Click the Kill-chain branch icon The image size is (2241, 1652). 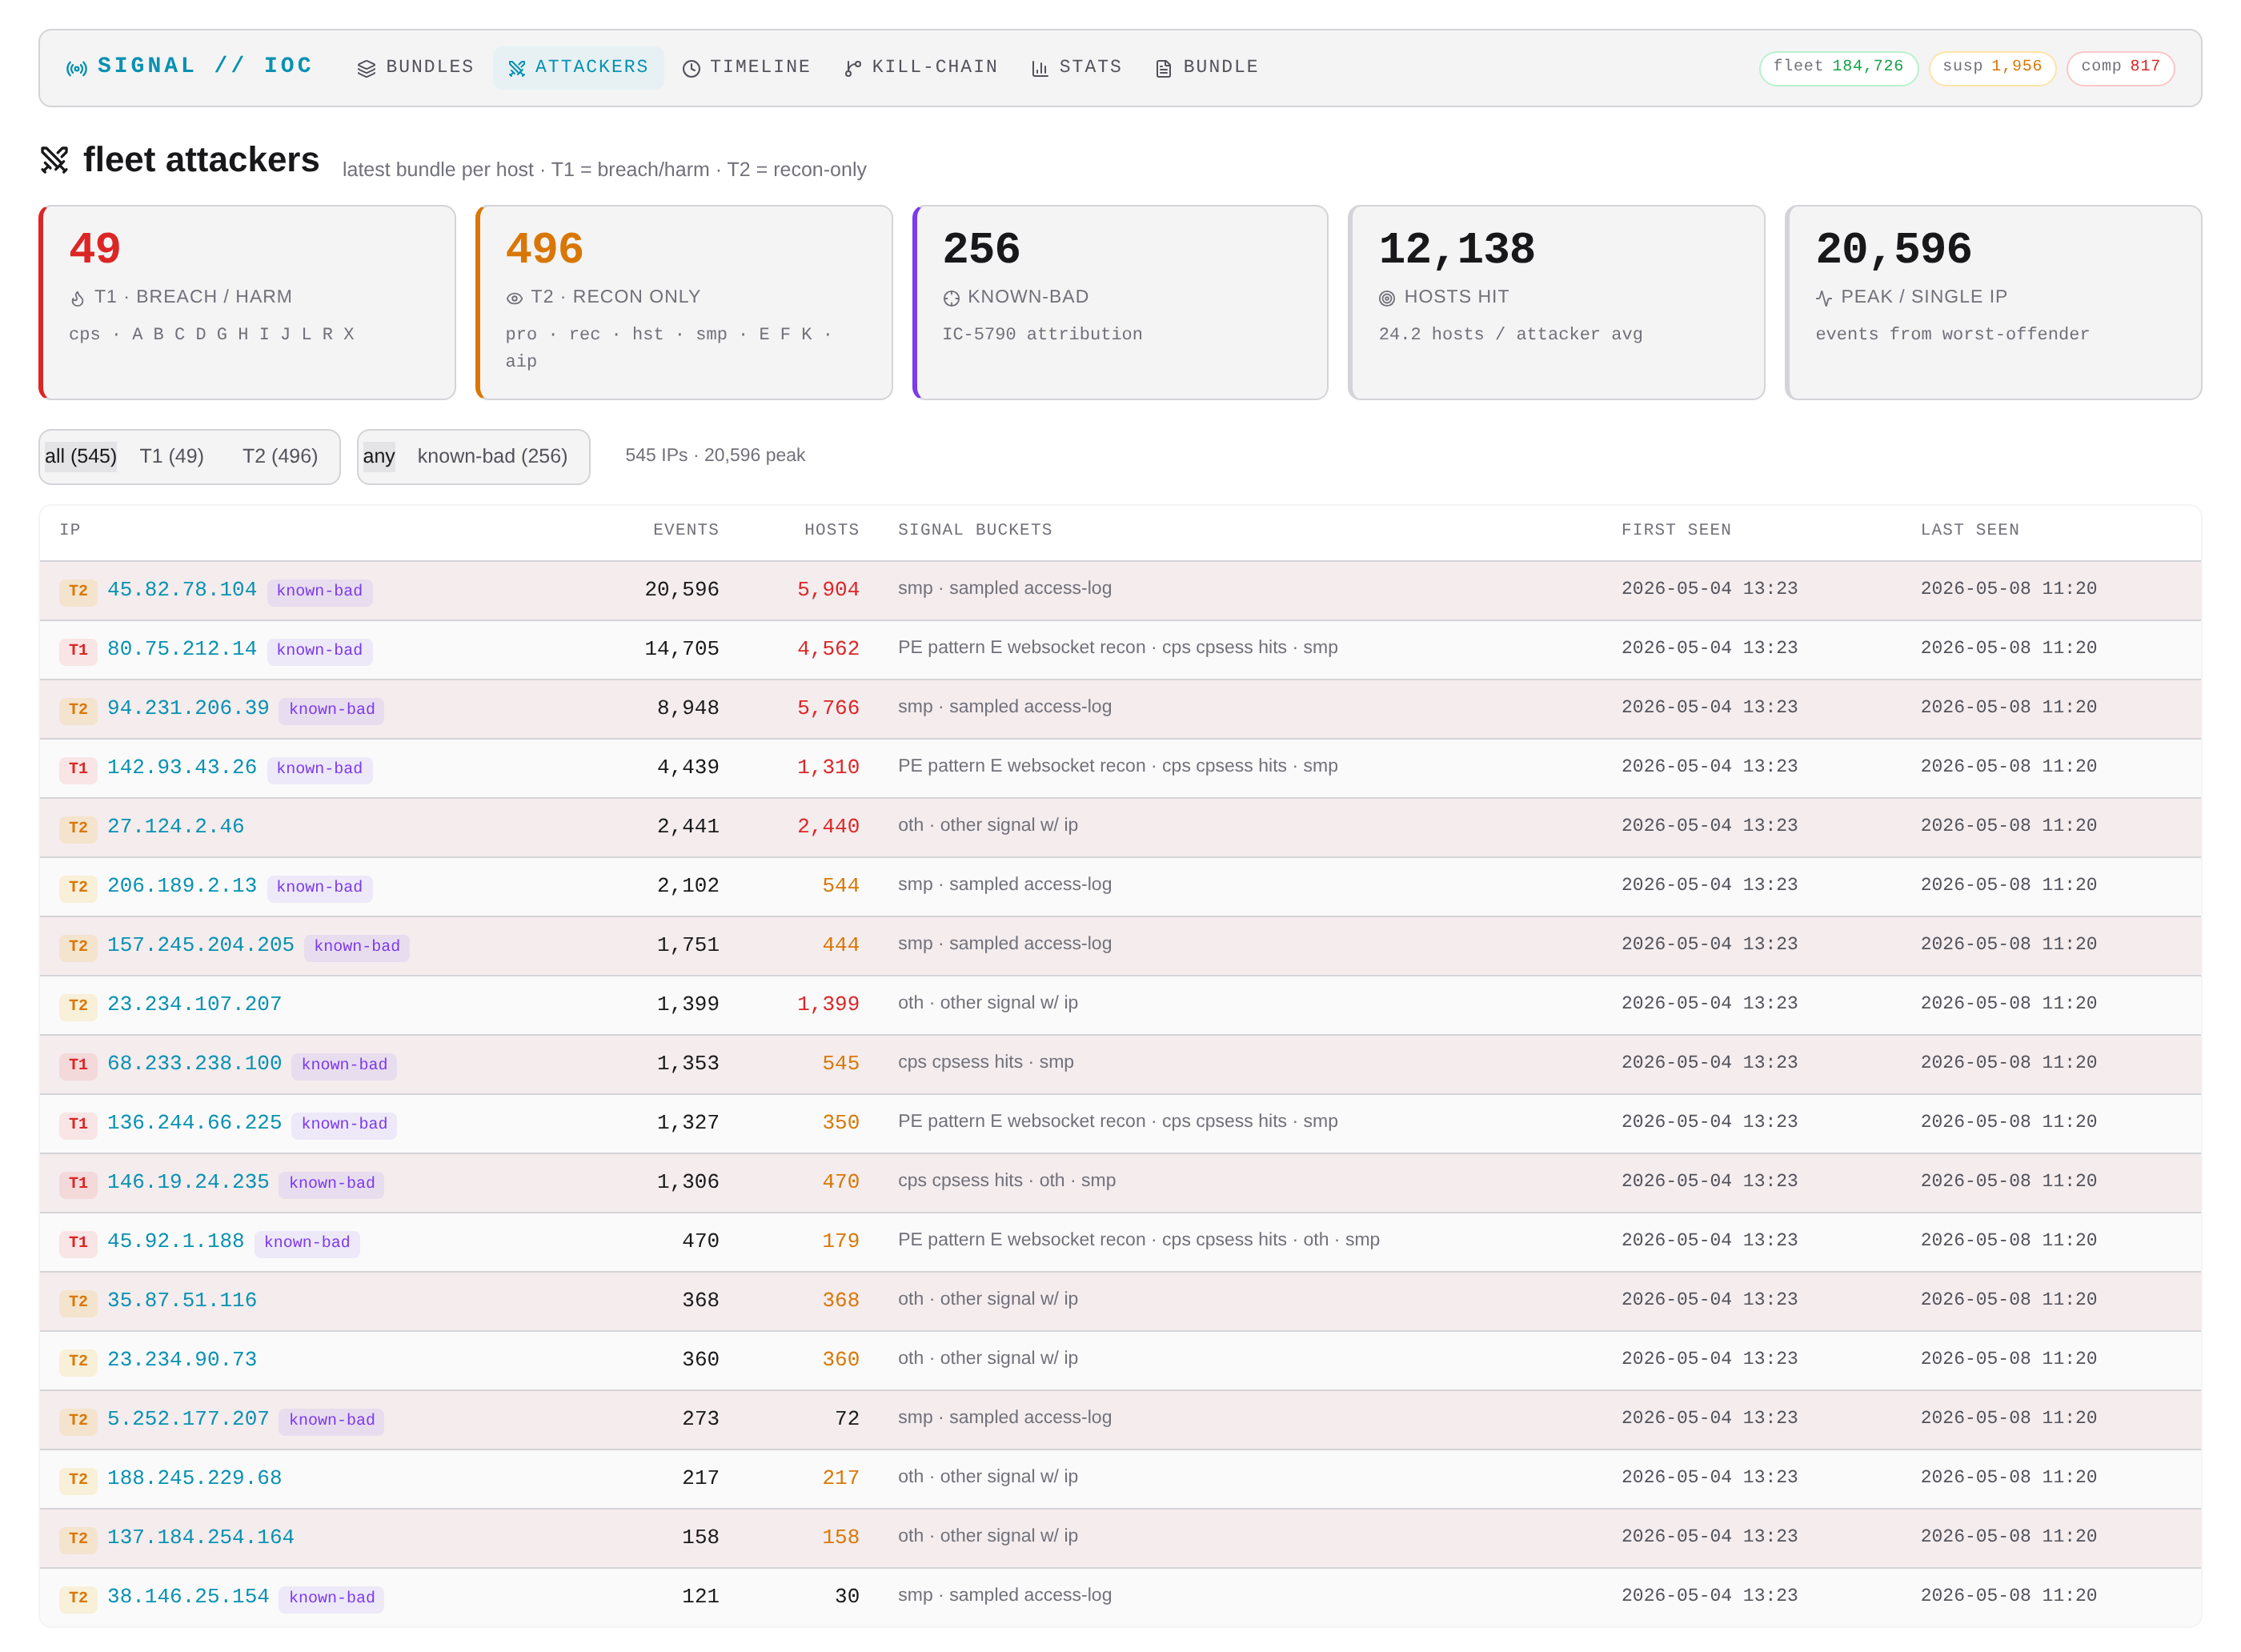tap(853, 68)
